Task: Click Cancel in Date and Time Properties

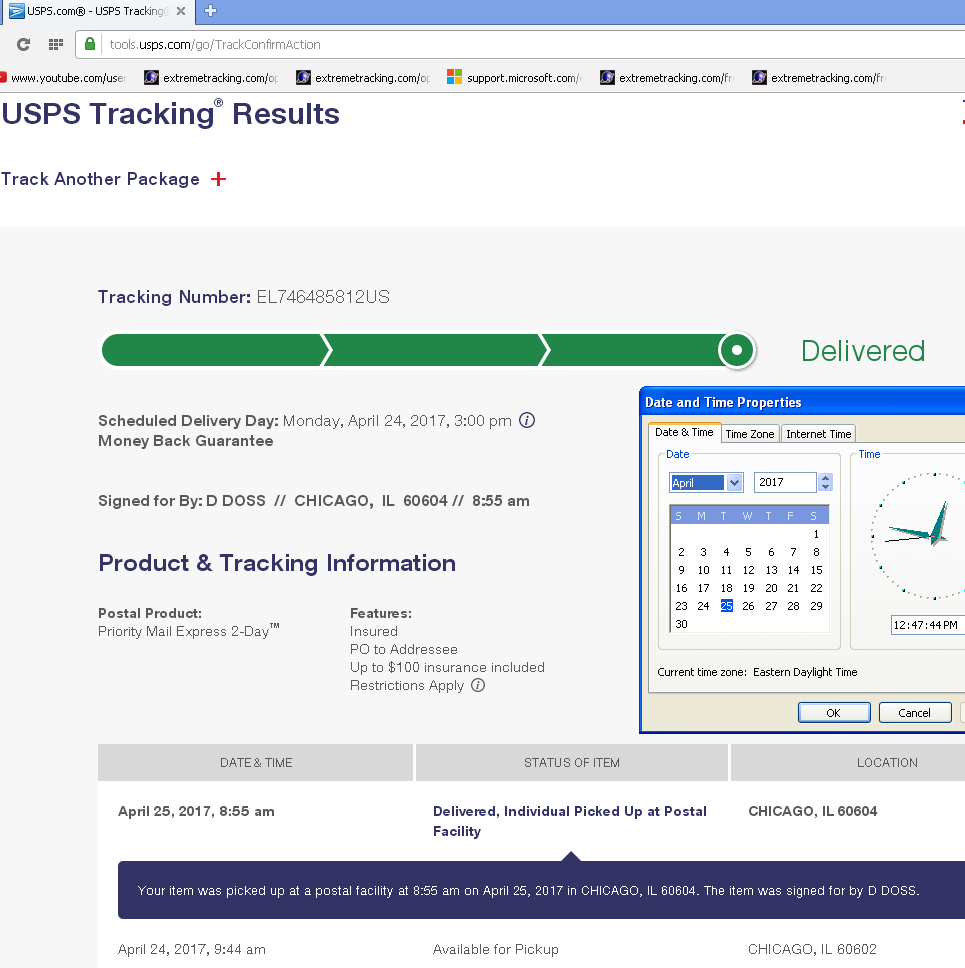Action: pyautogui.click(x=914, y=712)
